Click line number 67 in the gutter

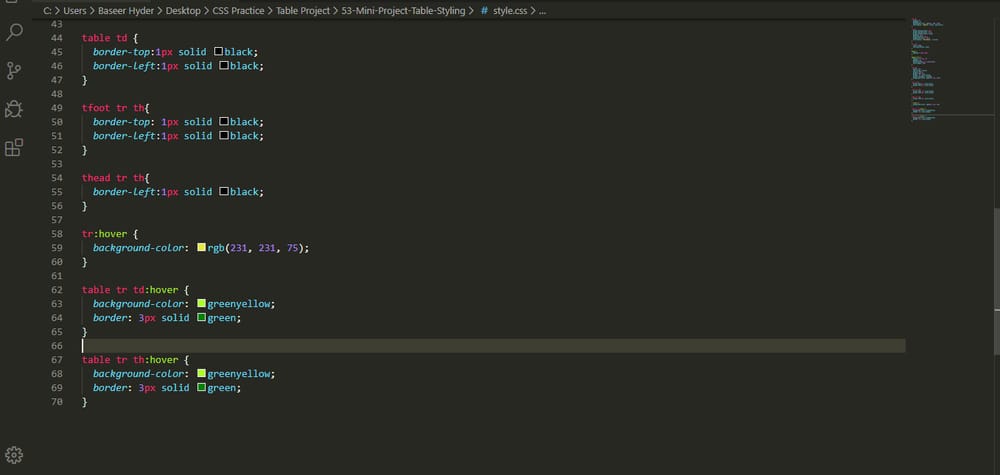(57, 360)
